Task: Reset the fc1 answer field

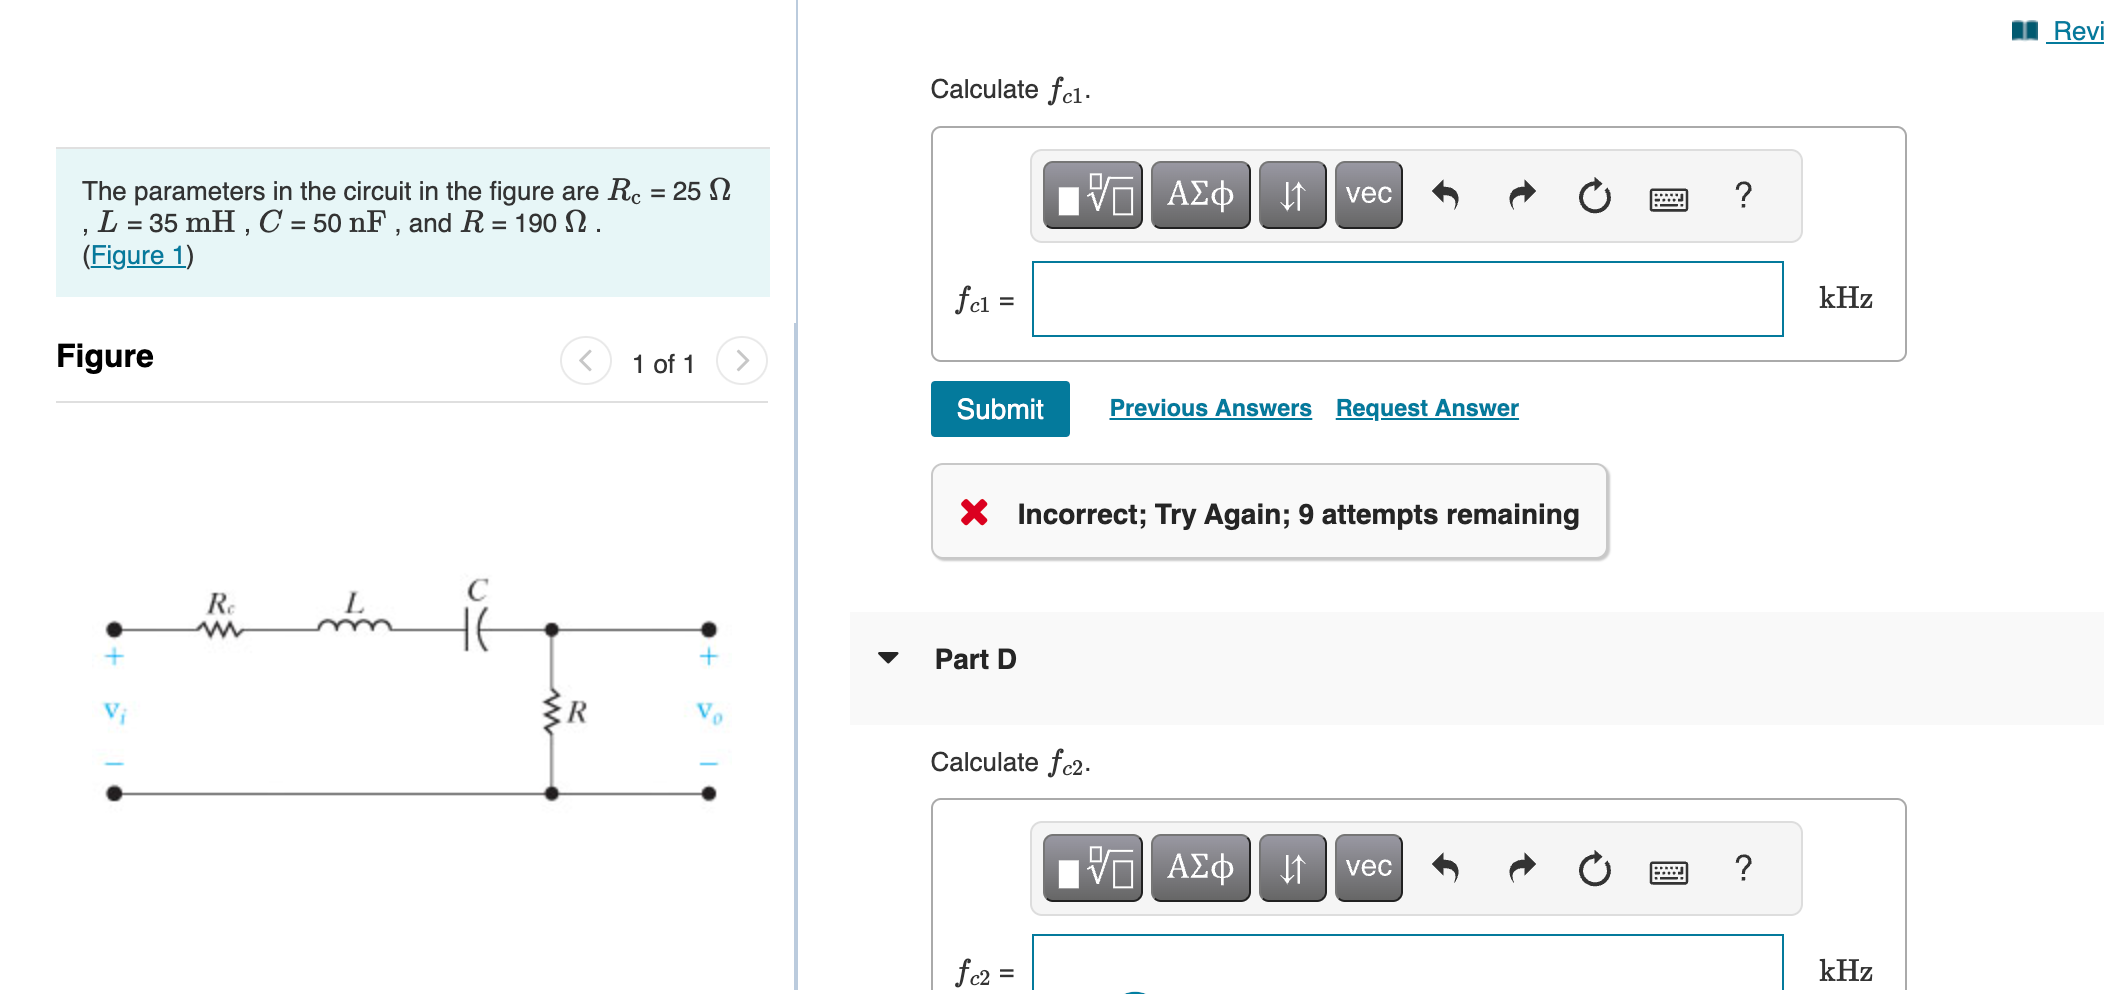Action: [1593, 197]
